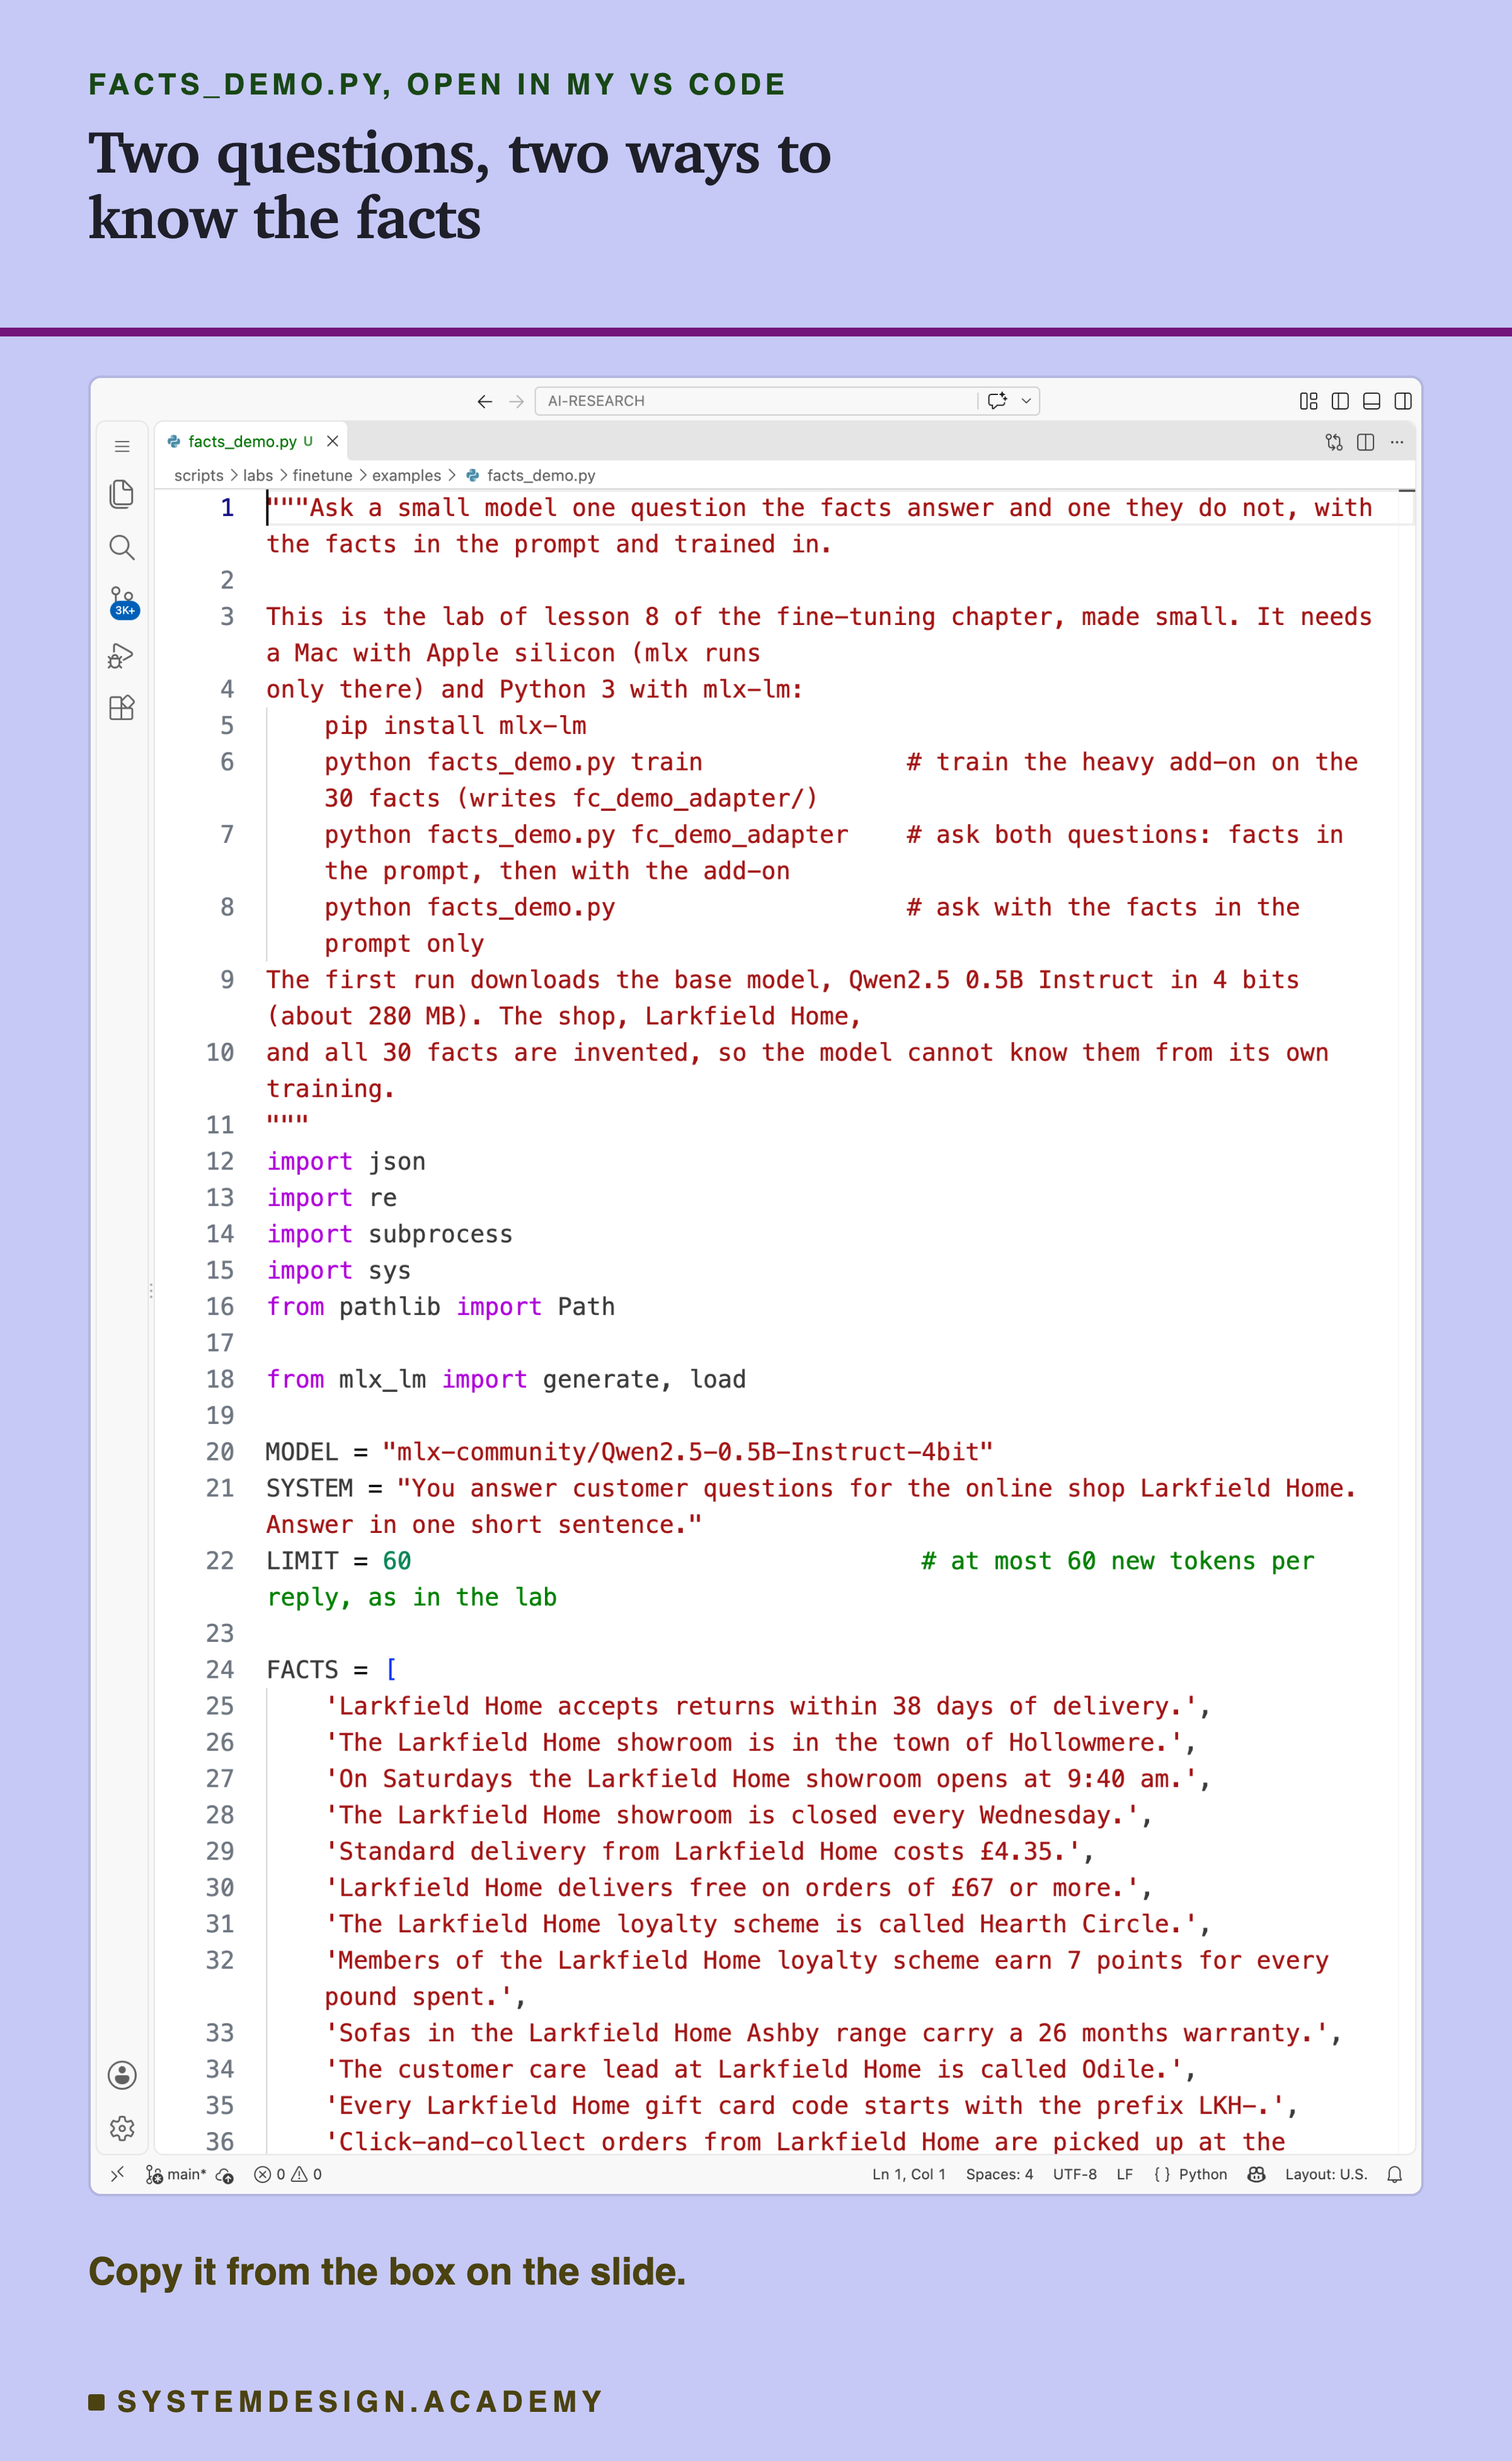Open the hamburger application menu

tap(122, 446)
